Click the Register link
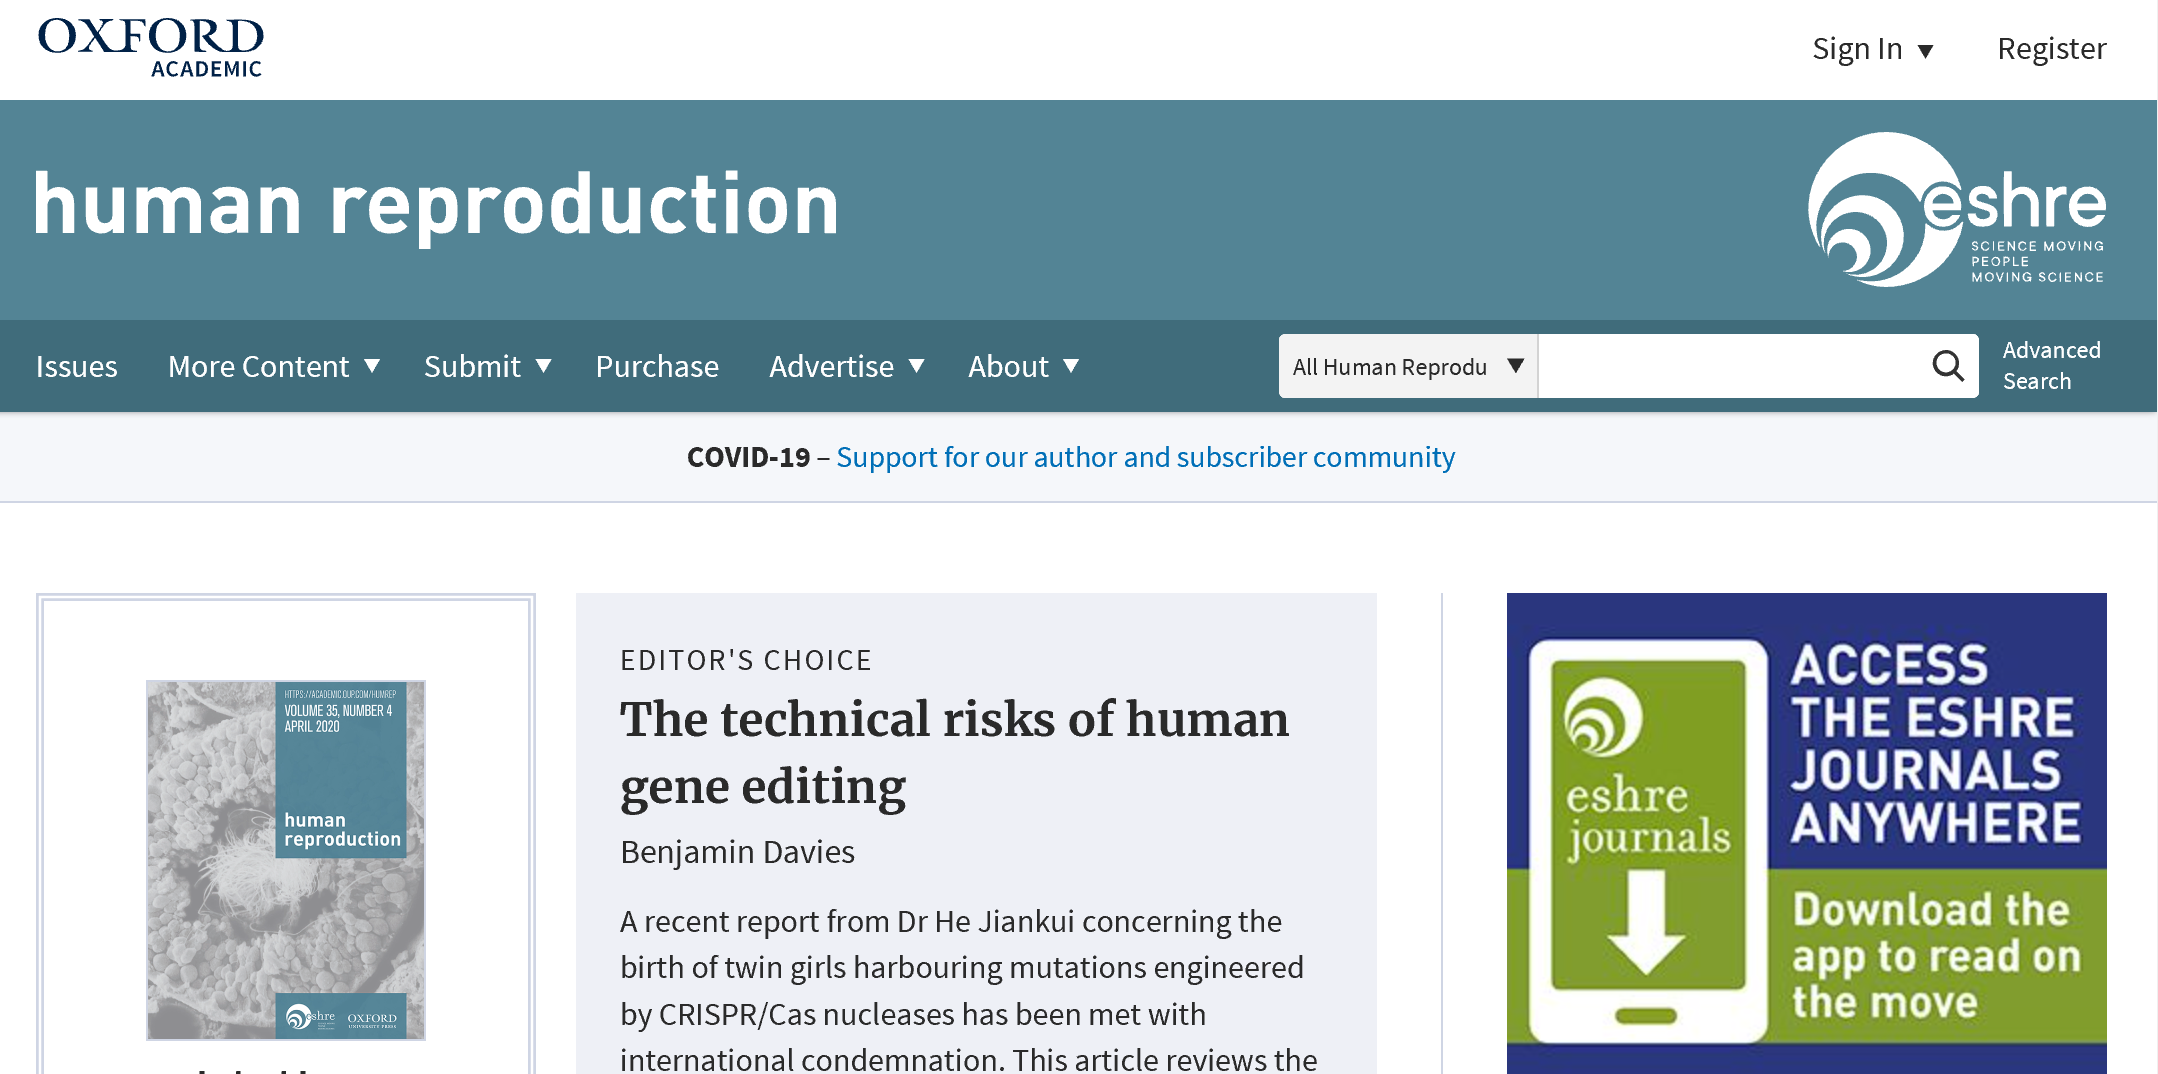Screen dimensions: 2158x1074 (x=2051, y=49)
